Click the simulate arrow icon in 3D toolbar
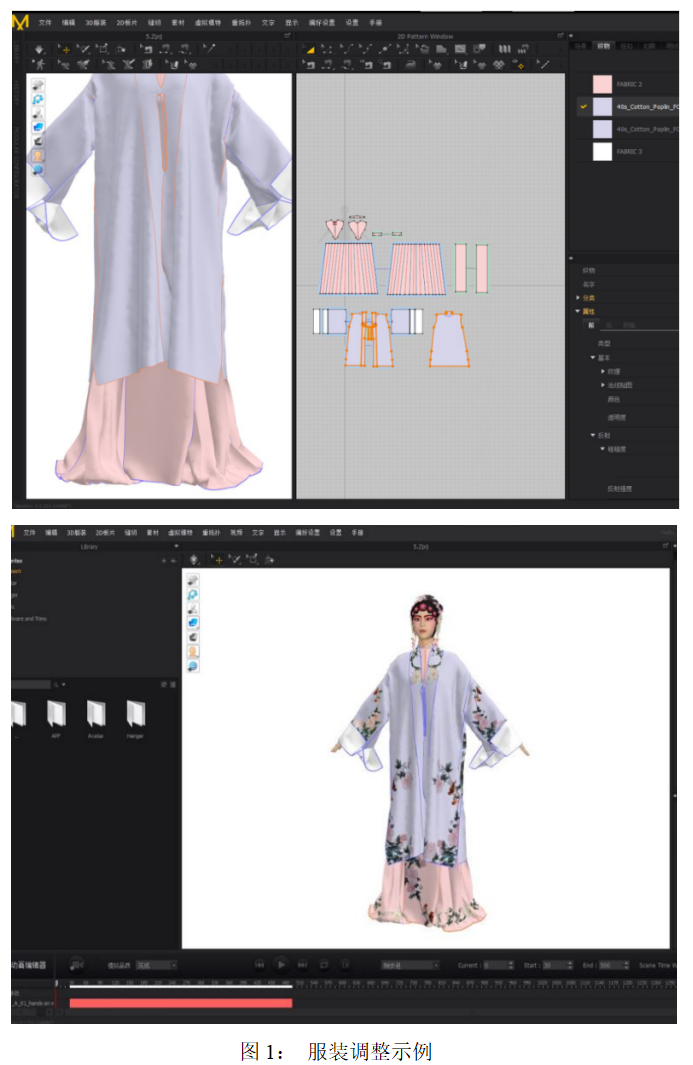 pos(39,48)
